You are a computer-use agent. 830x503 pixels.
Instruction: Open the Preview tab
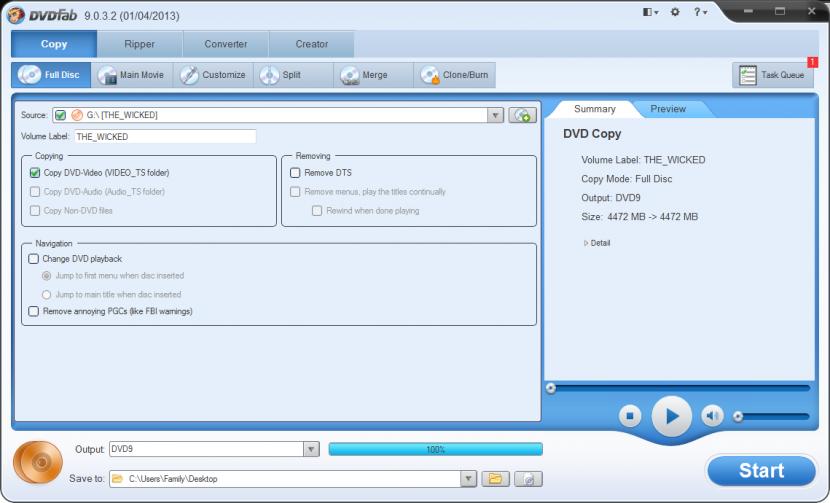(x=668, y=109)
